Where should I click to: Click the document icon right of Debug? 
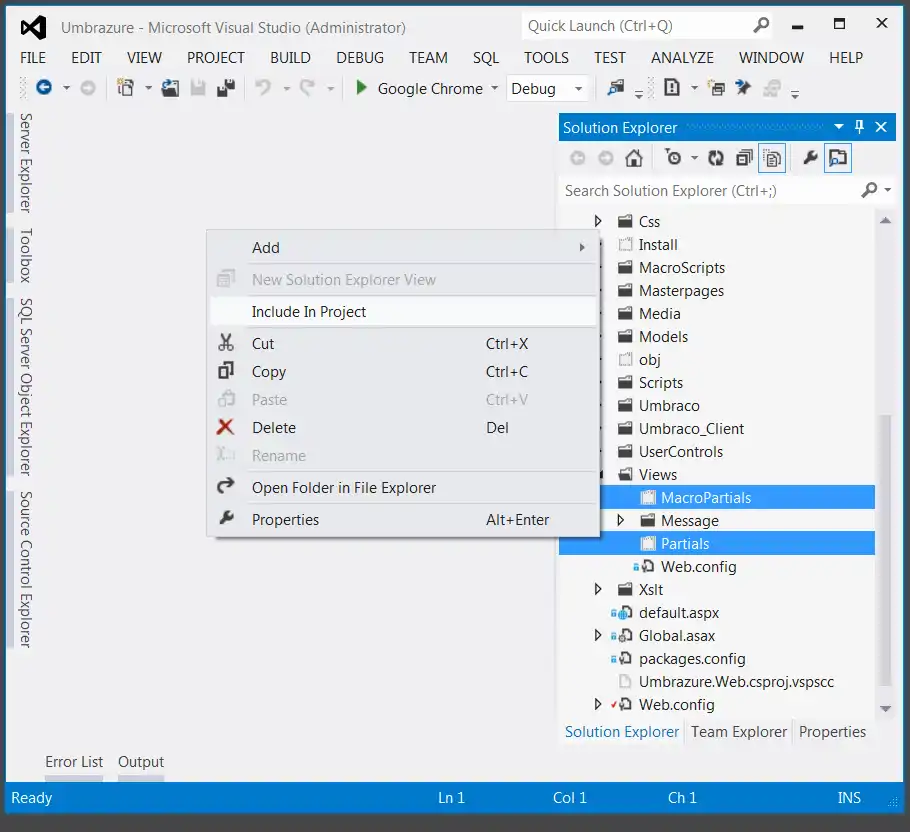pyautogui.click(x=671, y=88)
